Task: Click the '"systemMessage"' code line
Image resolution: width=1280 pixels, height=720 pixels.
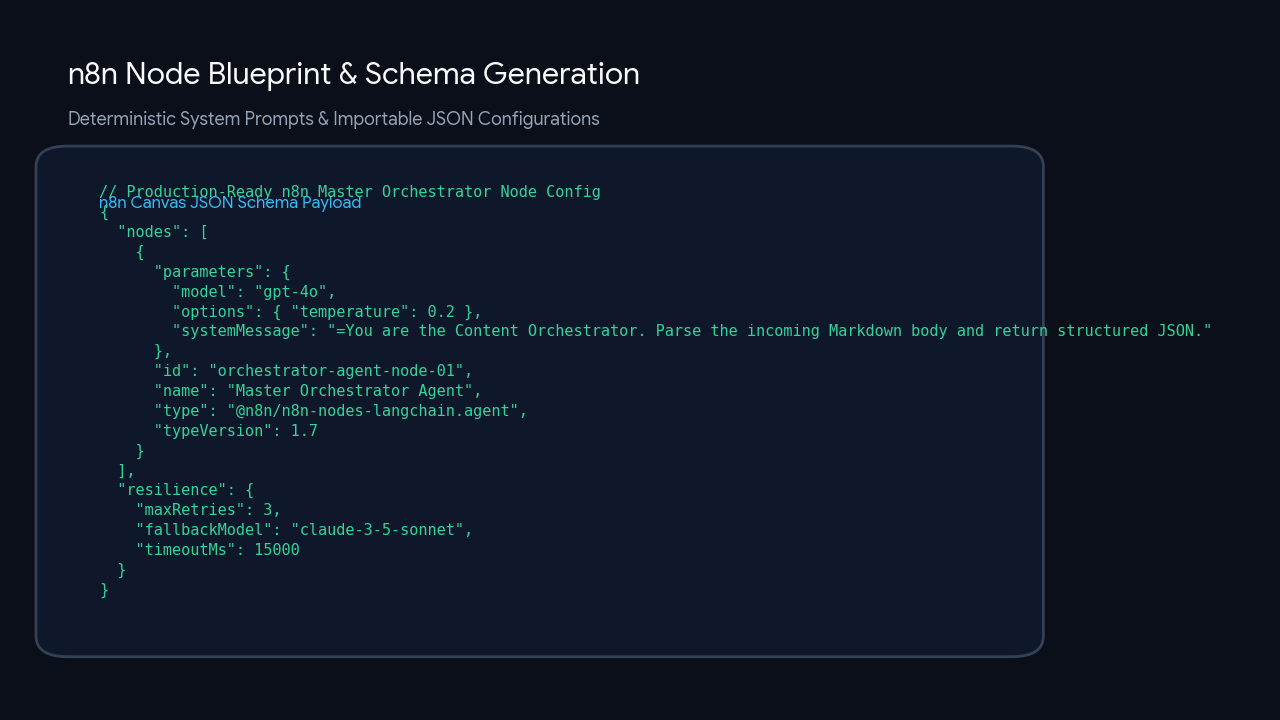Action: pos(692,331)
